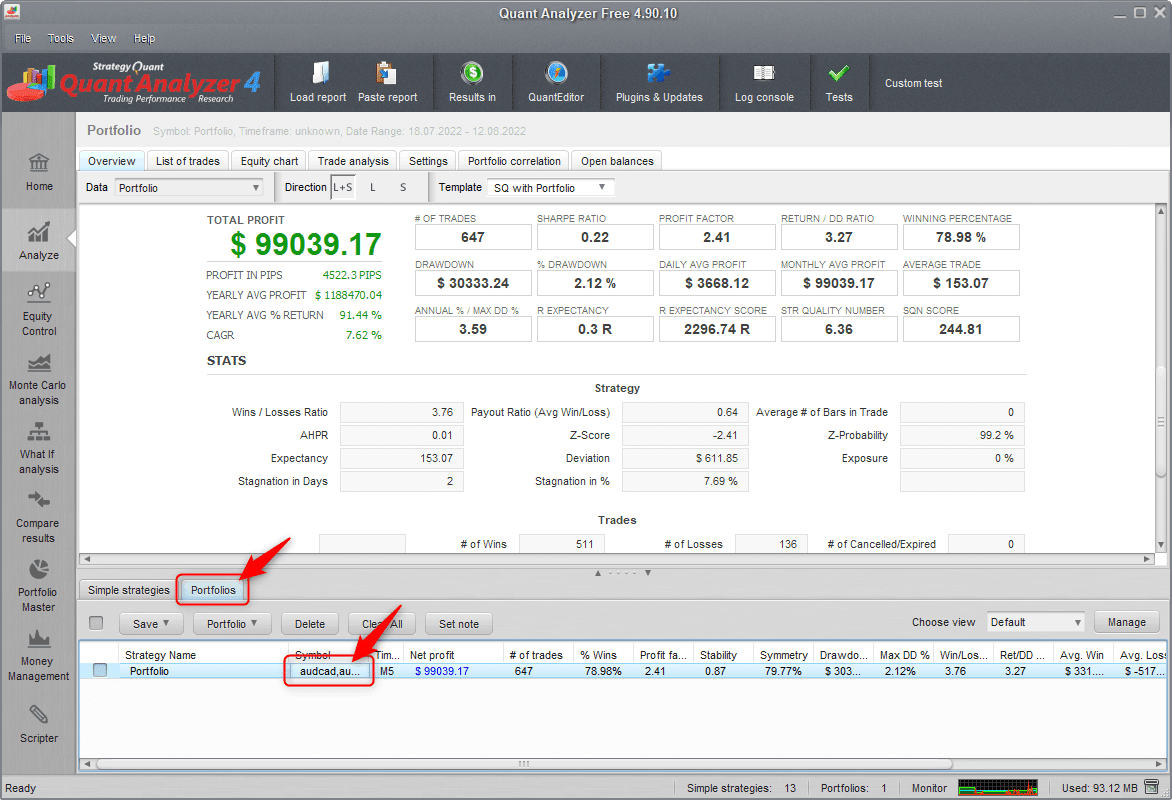This screenshot has width=1172, height=800.
Task: Click the strategies list horizontal scrollbar
Action: [523, 763]
